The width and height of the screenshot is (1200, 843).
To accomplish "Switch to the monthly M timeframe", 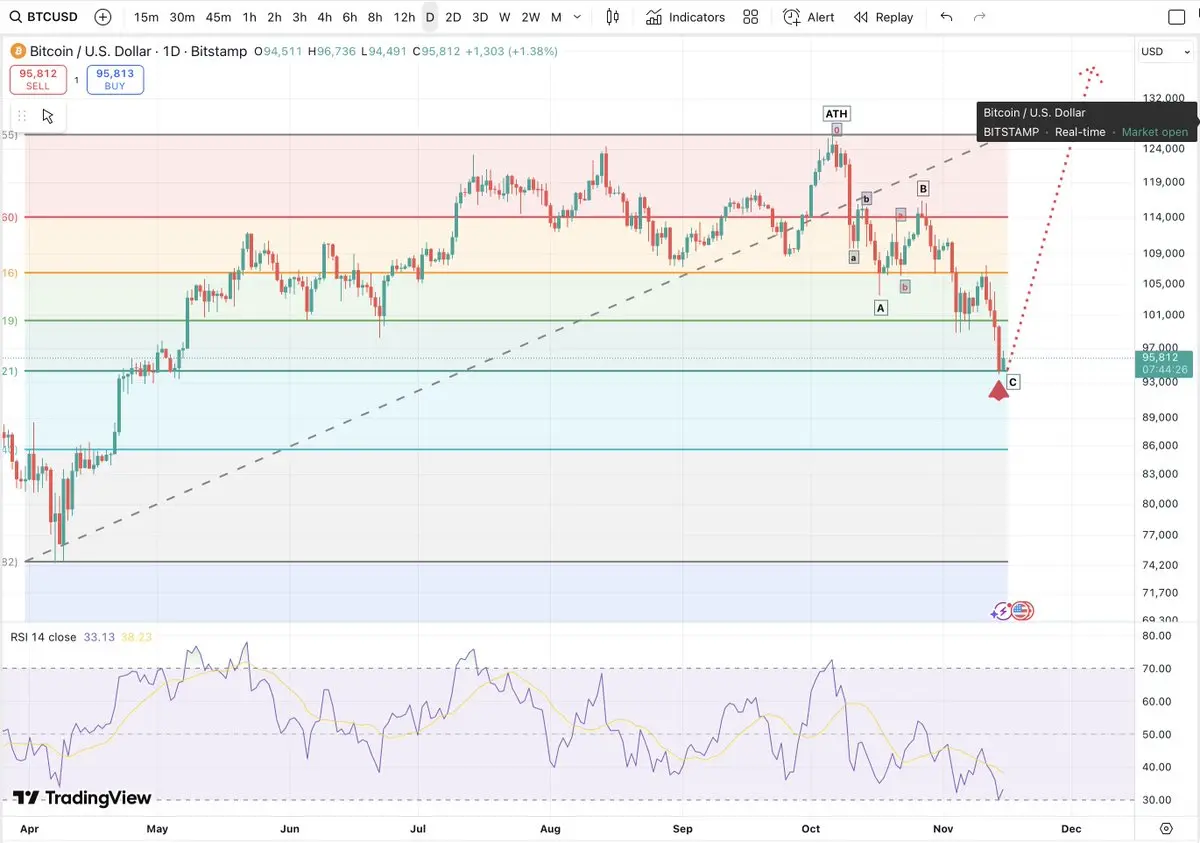I will pyautogui.click(x=556, y=17).
